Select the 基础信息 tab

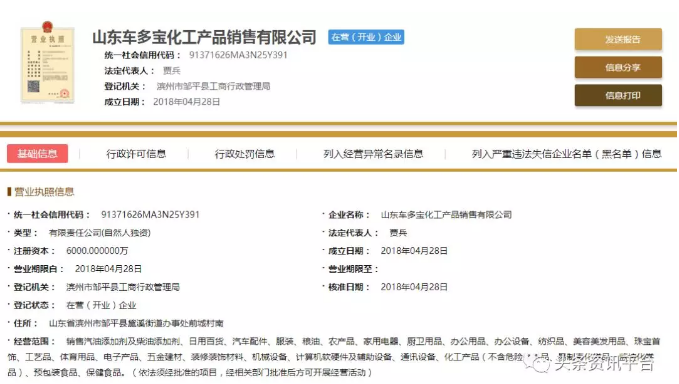(x=37, y=154)
